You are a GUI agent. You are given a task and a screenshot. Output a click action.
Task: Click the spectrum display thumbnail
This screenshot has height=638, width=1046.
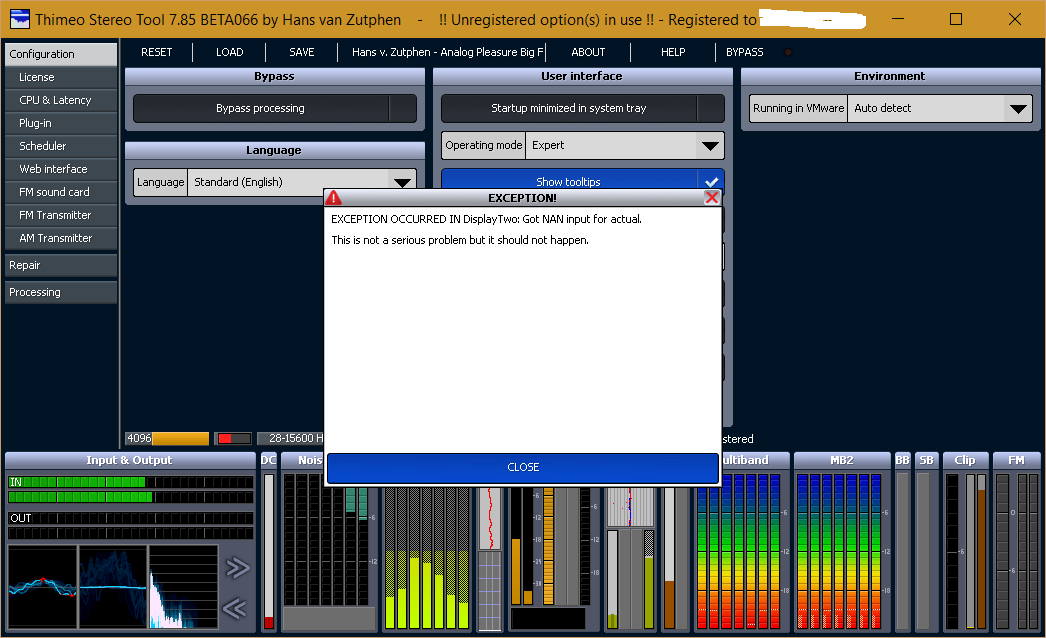tap(183, 587)
